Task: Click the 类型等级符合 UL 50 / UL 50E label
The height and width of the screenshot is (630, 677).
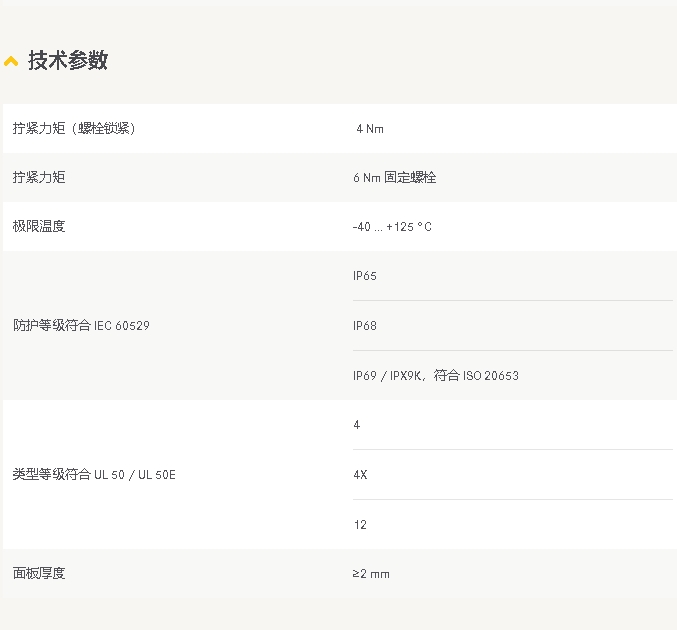Action: tap(94, 475)
